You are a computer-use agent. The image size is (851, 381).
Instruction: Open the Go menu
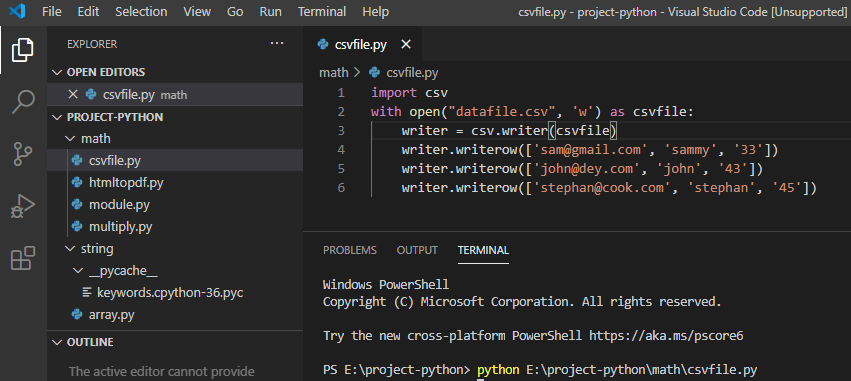coord(235,11)
